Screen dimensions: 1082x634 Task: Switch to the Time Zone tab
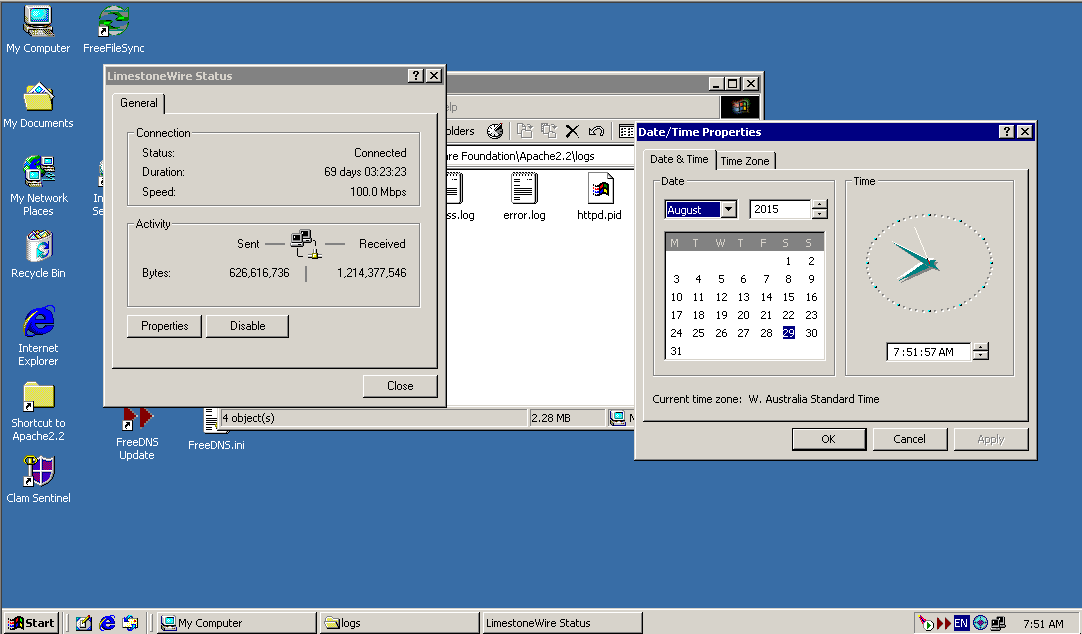(x=745, y=161)
